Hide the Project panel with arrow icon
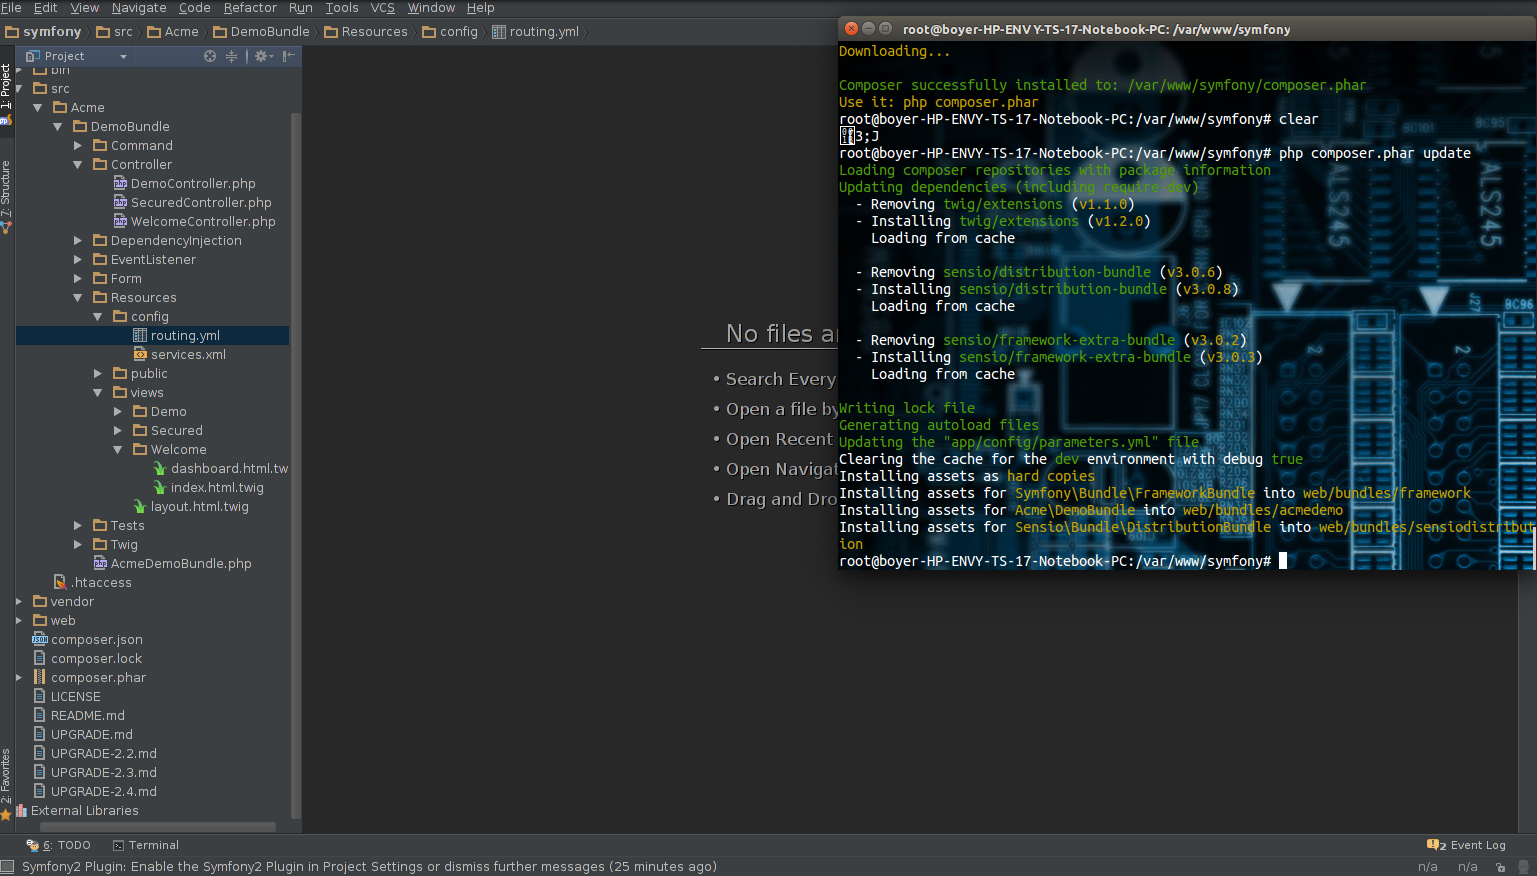The image size is (1537, 876). [x=289, y=56]
